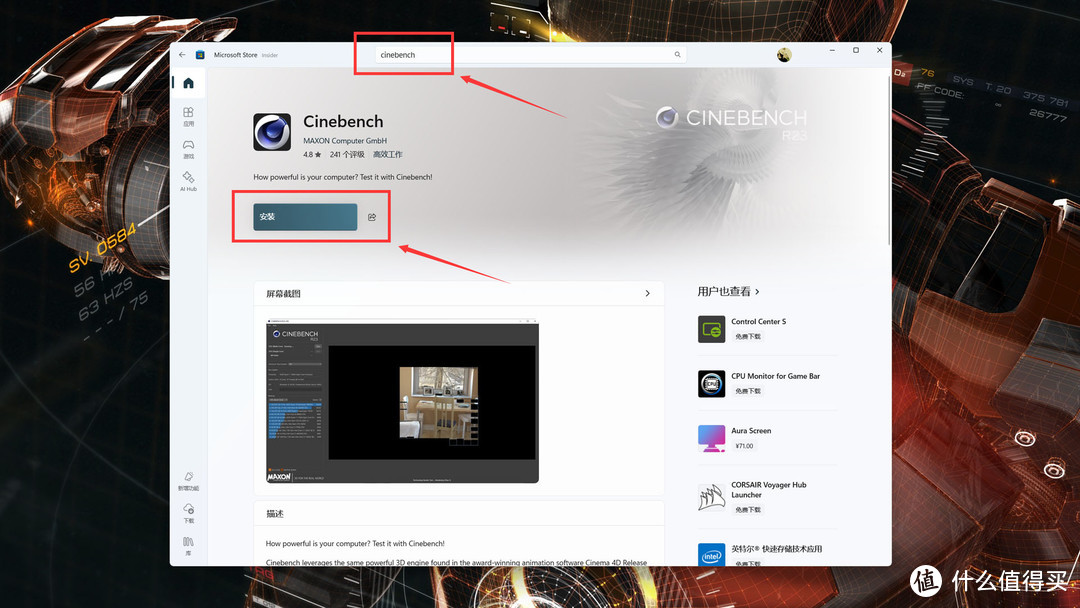Open the user profile avatar
The height and width of the screenshot is (608, 1080).
click(x=784, y=55)
